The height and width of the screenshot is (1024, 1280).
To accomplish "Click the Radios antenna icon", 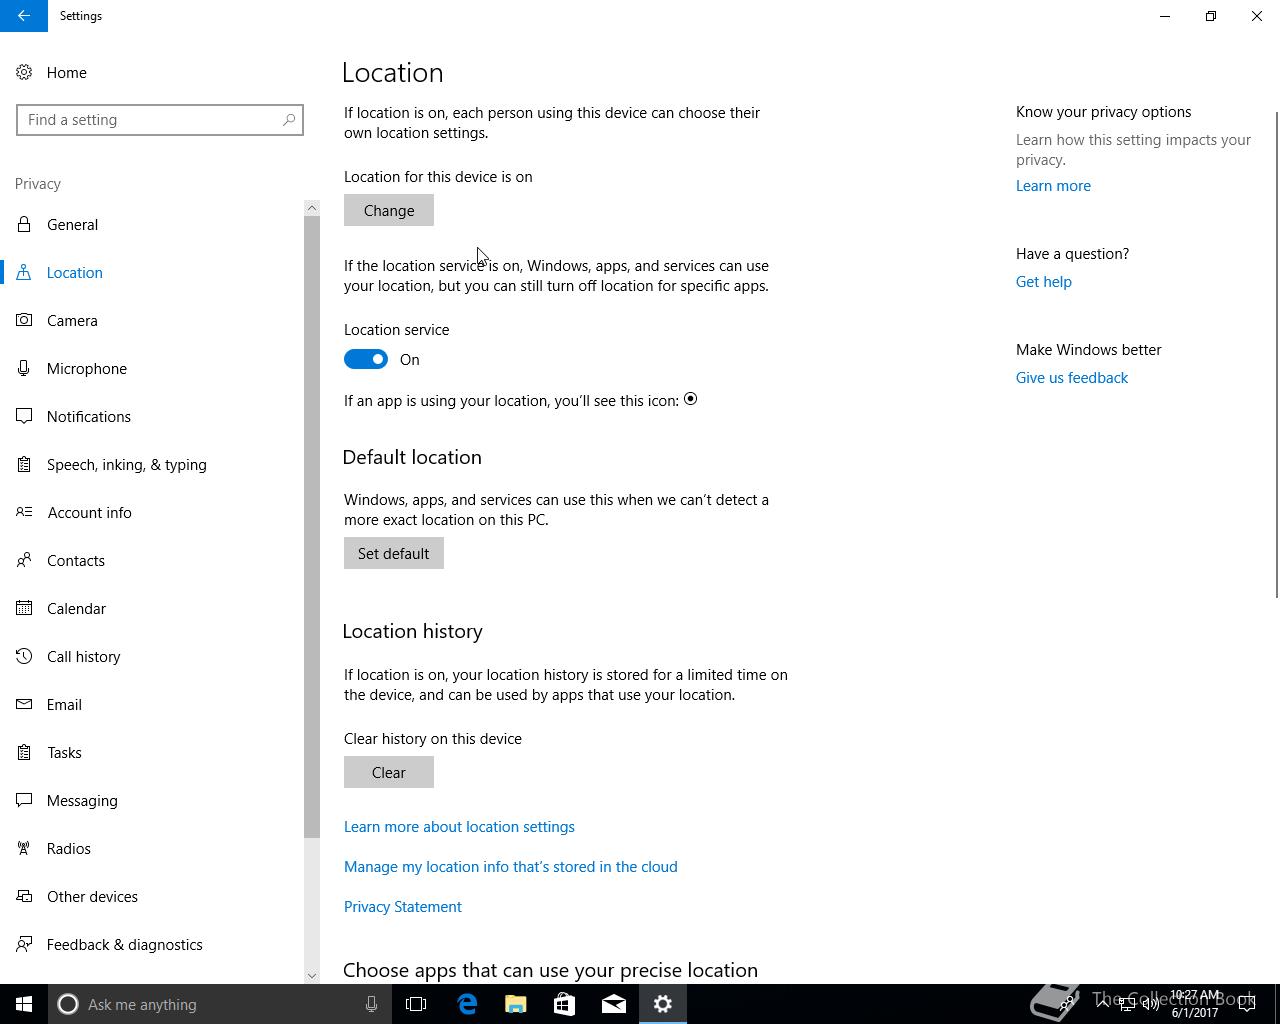I will 24,849.
